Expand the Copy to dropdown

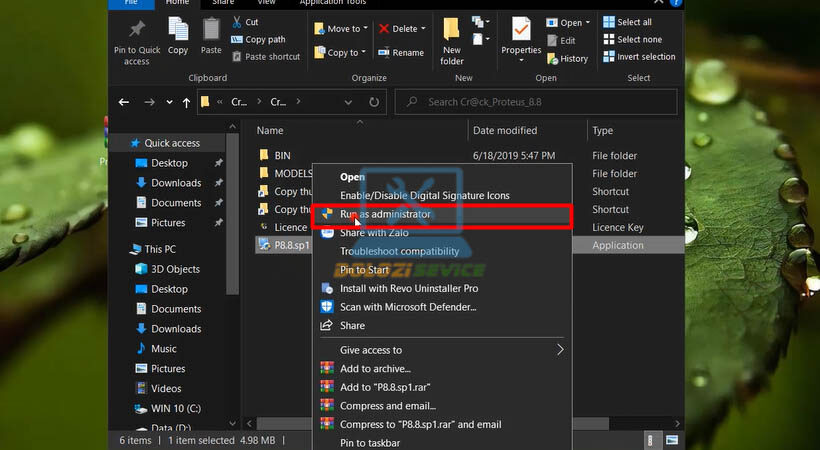tap(363, 53)
